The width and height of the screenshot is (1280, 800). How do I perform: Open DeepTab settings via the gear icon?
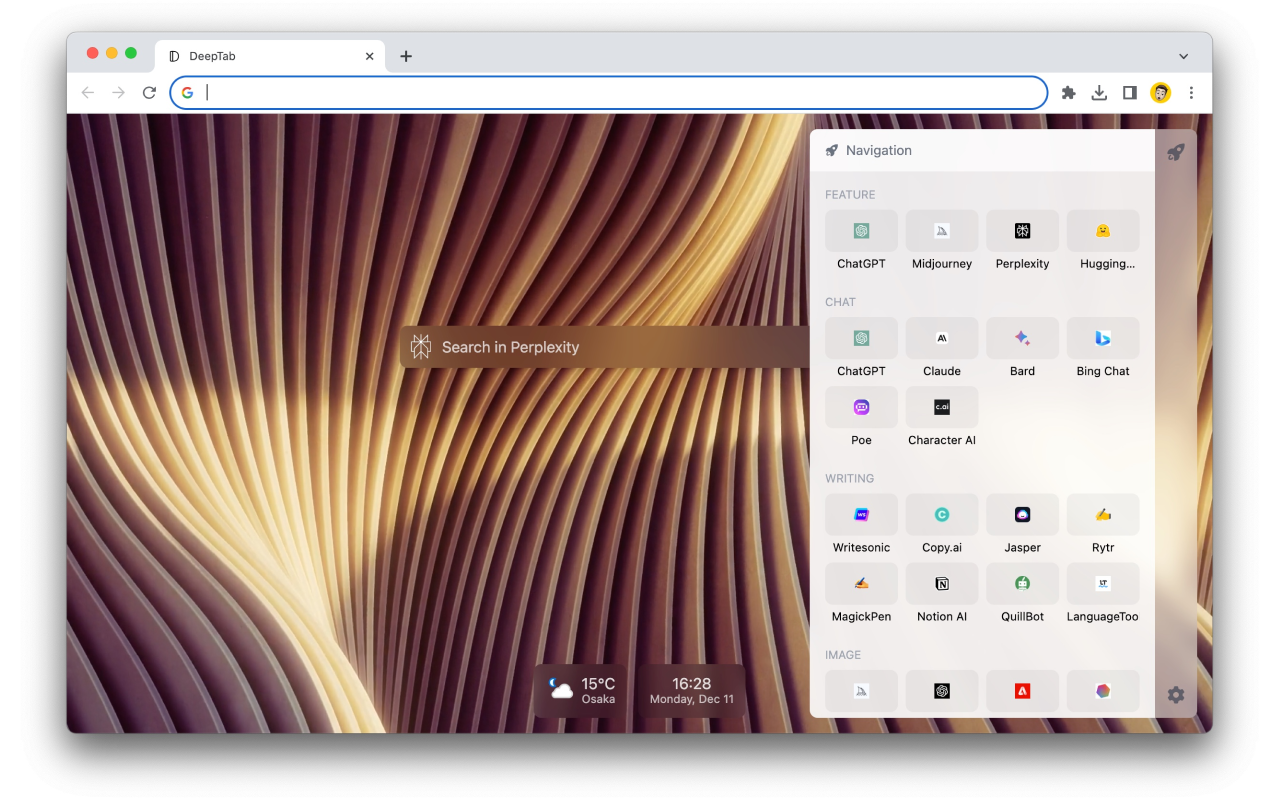coord(1175,694)
